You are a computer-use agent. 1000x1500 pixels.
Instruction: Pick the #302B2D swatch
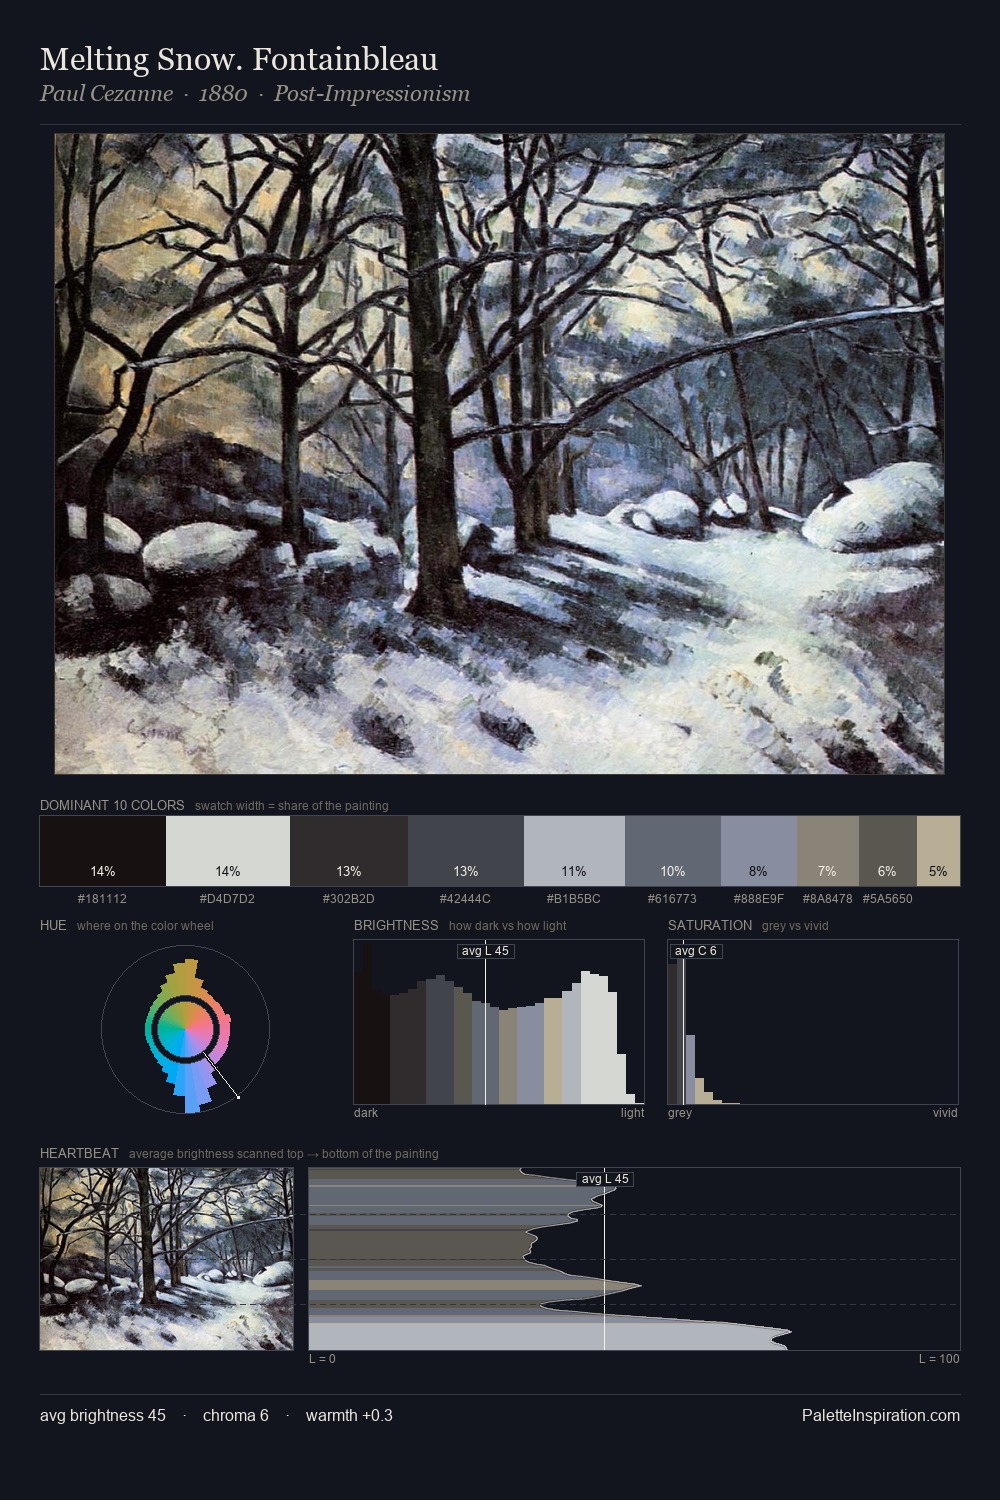349,851
